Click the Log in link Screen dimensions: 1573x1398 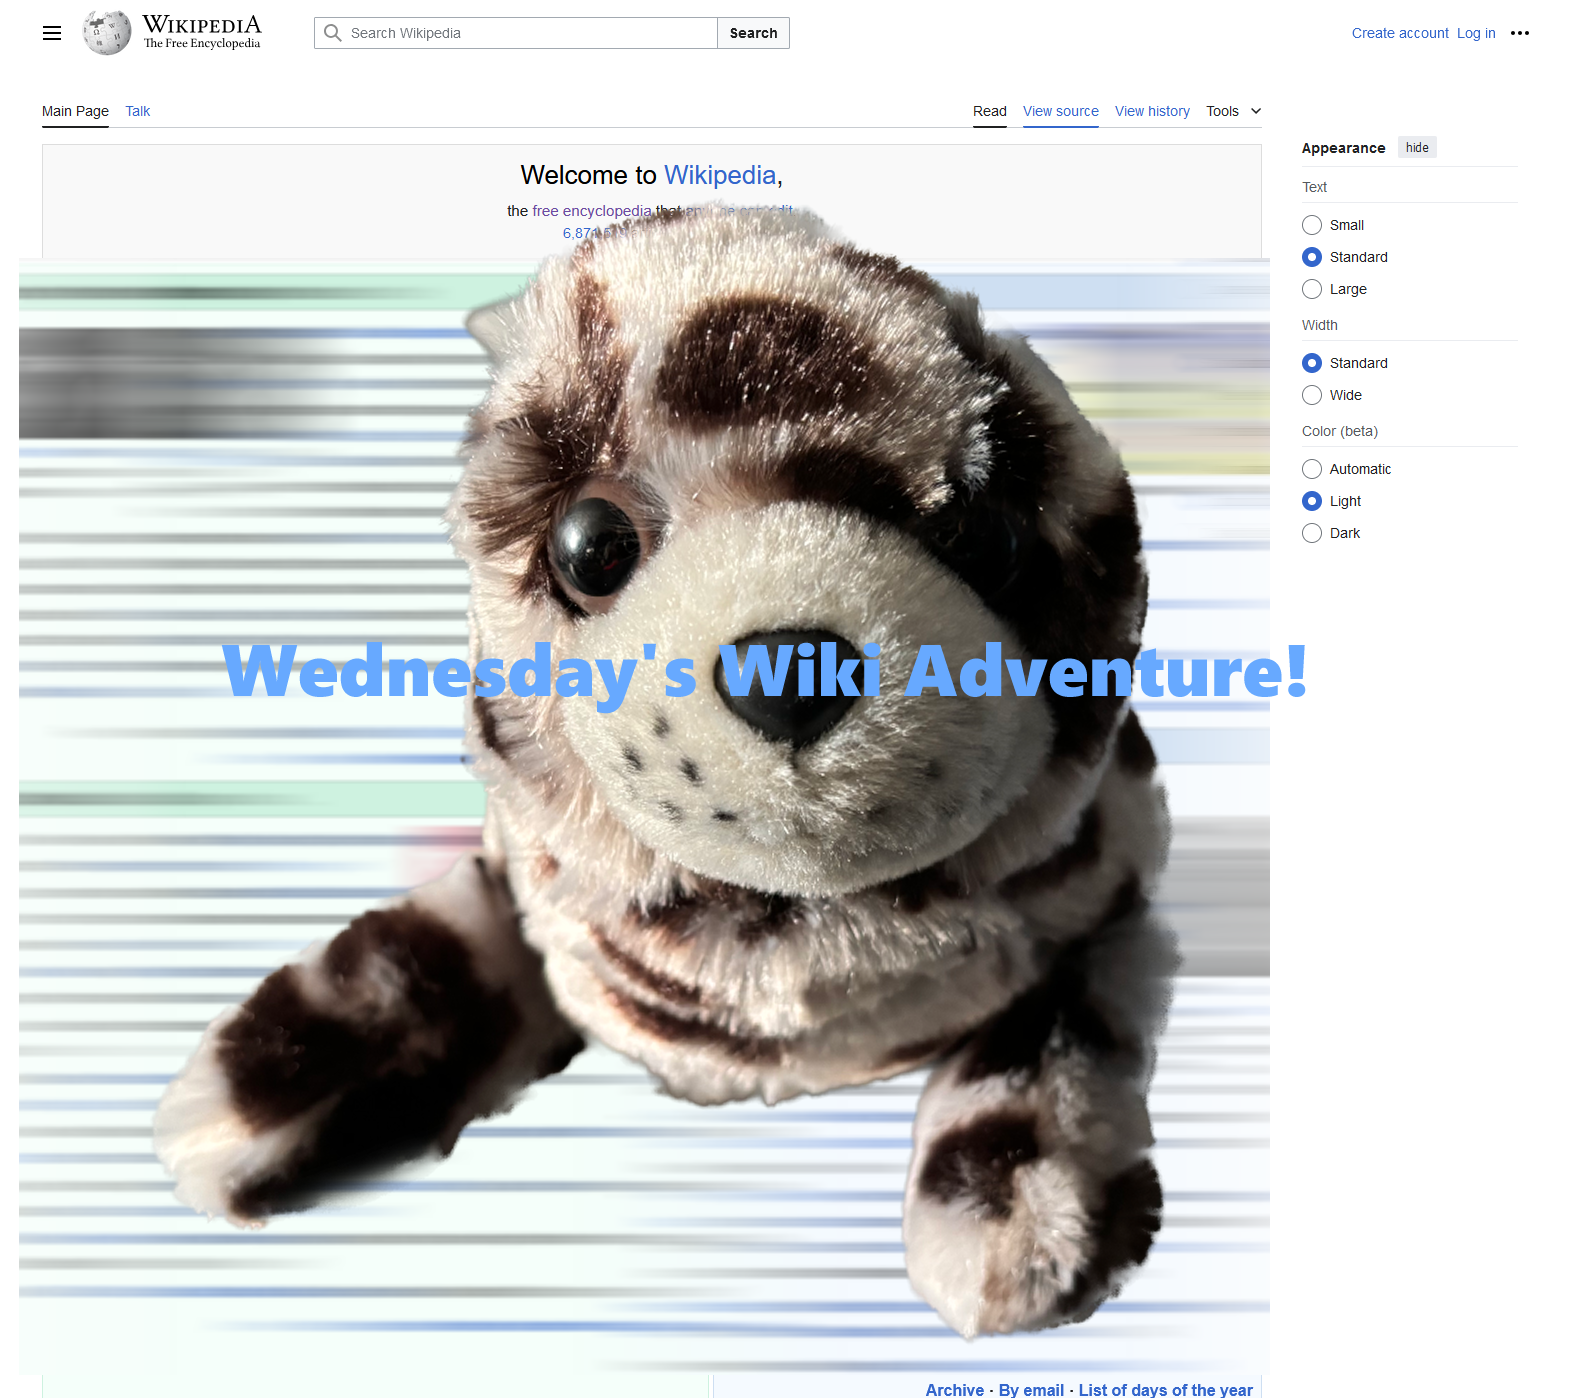(1475, 33)
